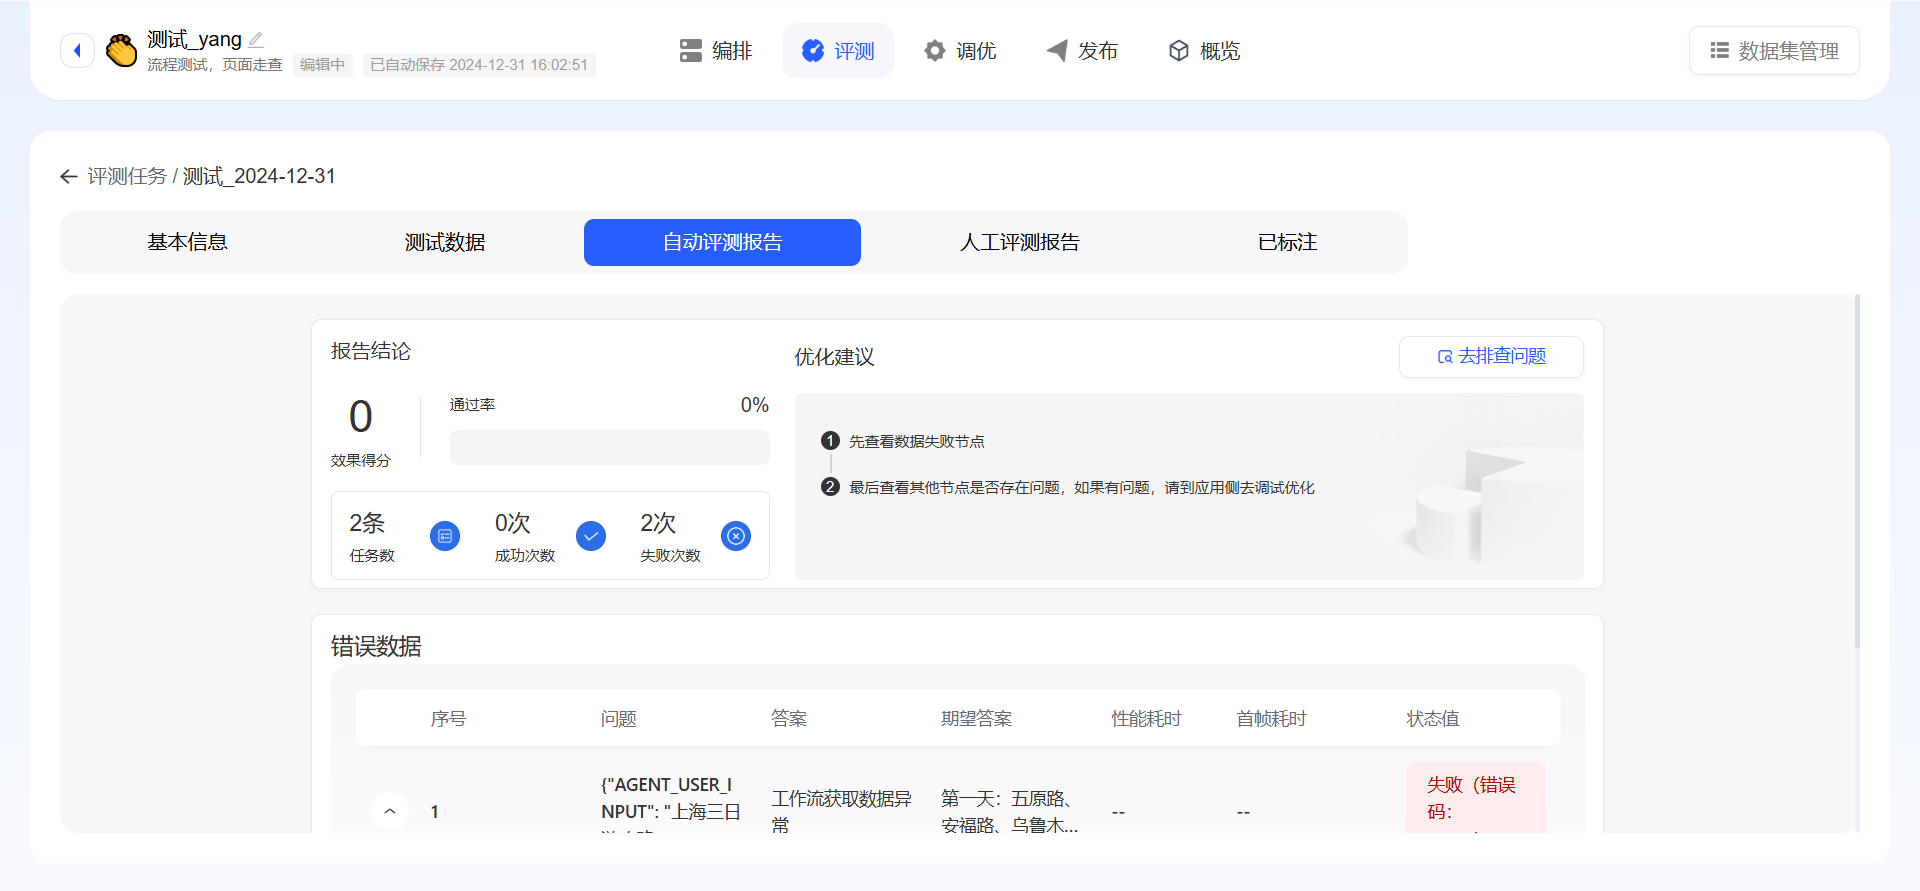
Task: Click the 已自动保存 timestamp label
Action: point(479,65)
